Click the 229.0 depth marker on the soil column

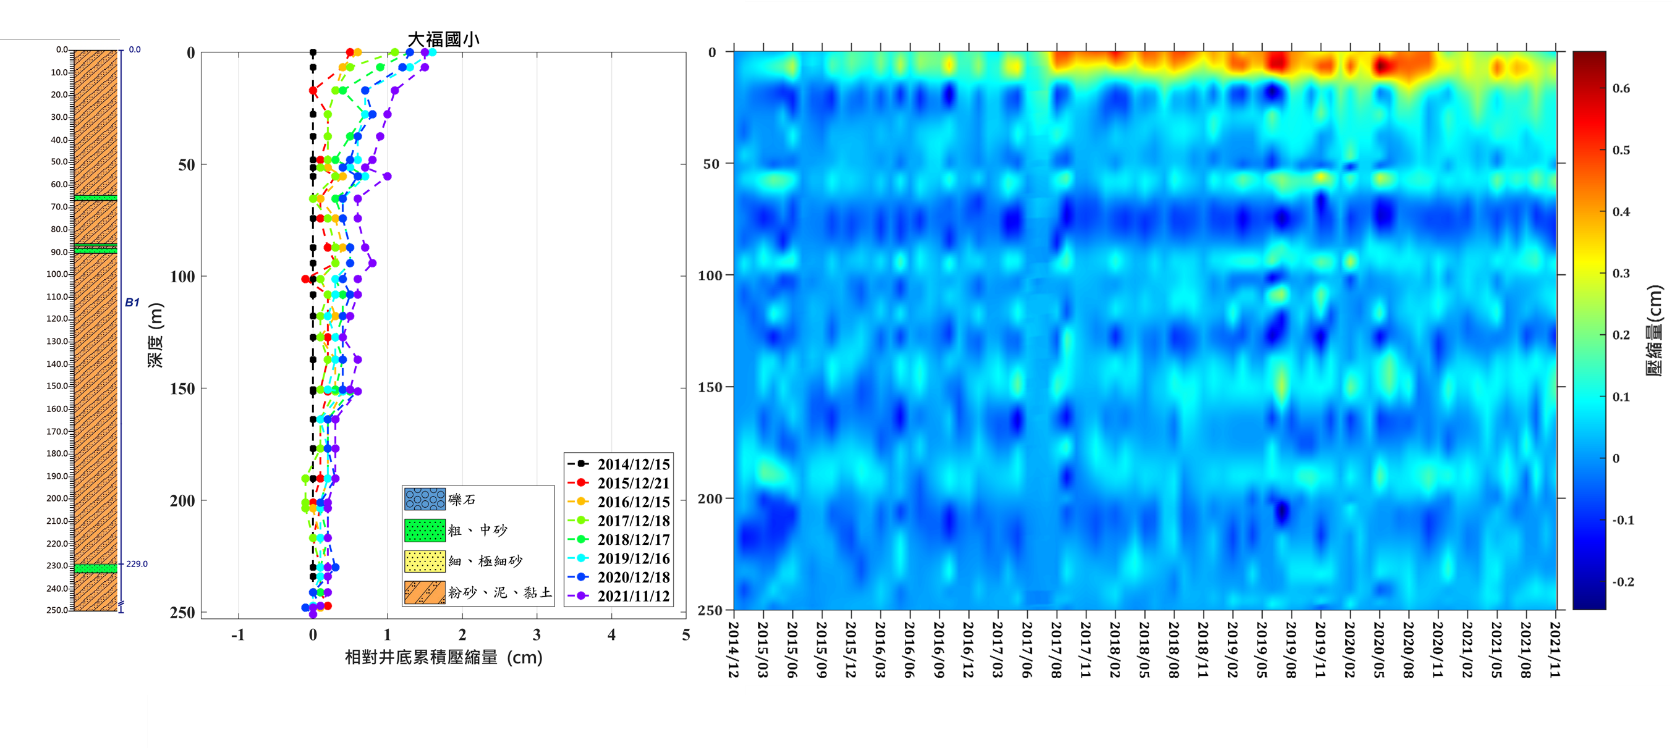(136, 564)
